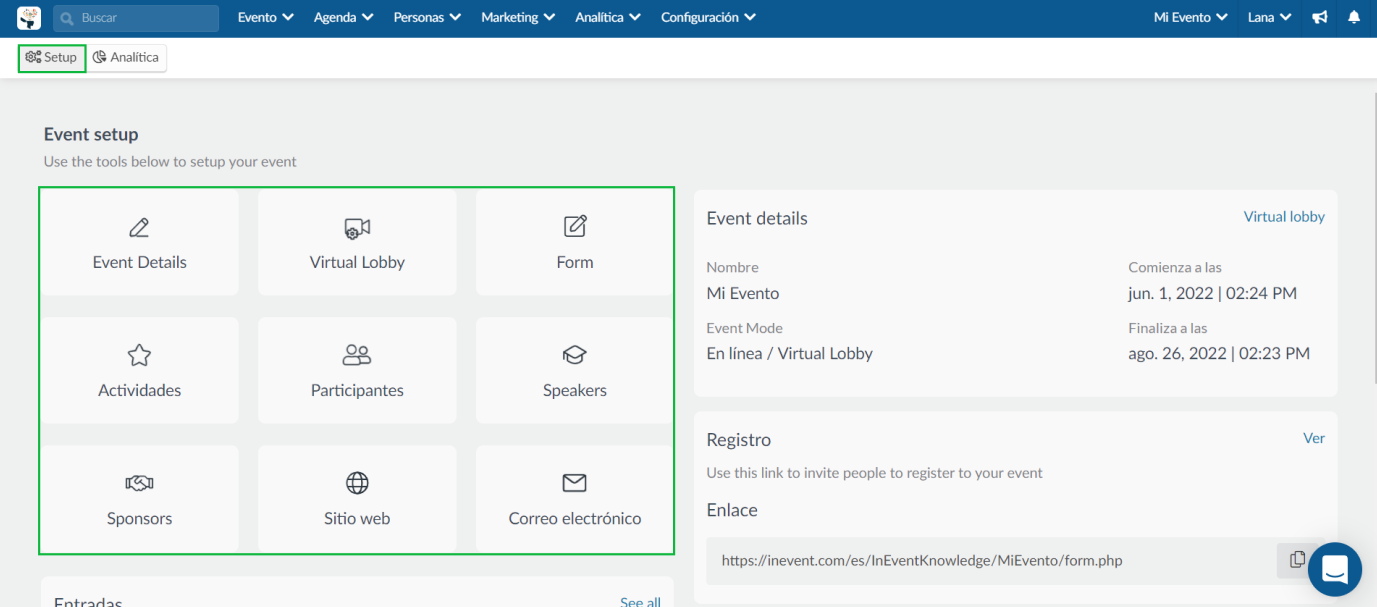The width and height of the screenshot is (1377, 607).
Task: Expand the Configuración menu
Action: [x=709, y=18]
